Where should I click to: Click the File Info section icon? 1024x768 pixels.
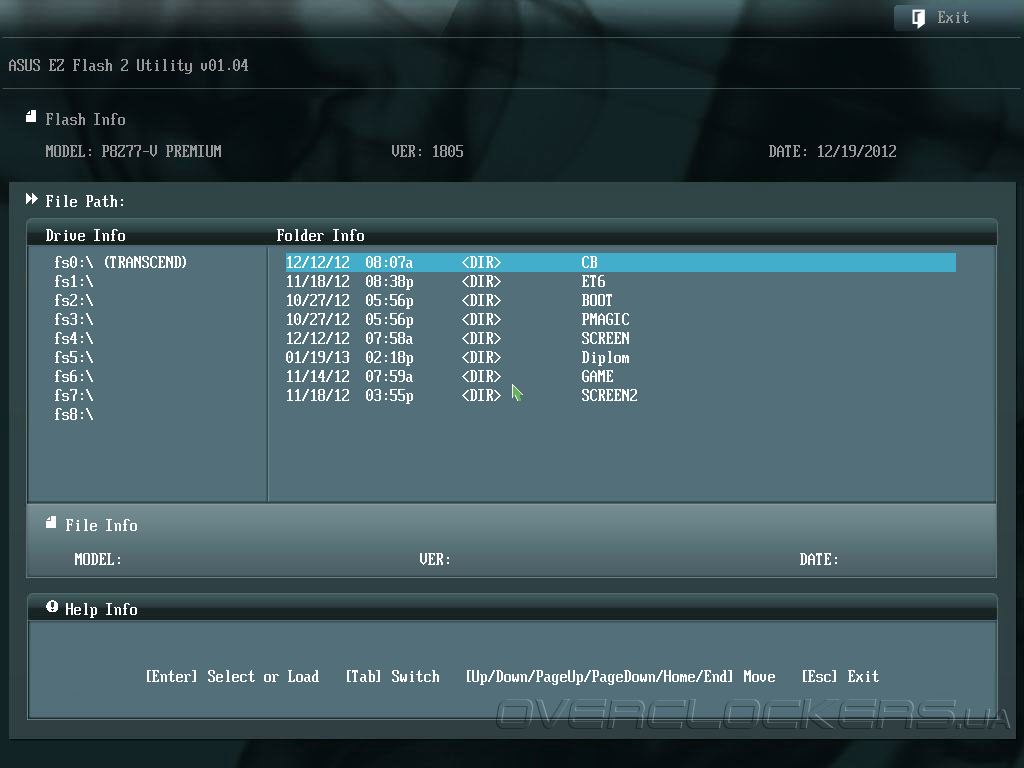tap(51, 522)
